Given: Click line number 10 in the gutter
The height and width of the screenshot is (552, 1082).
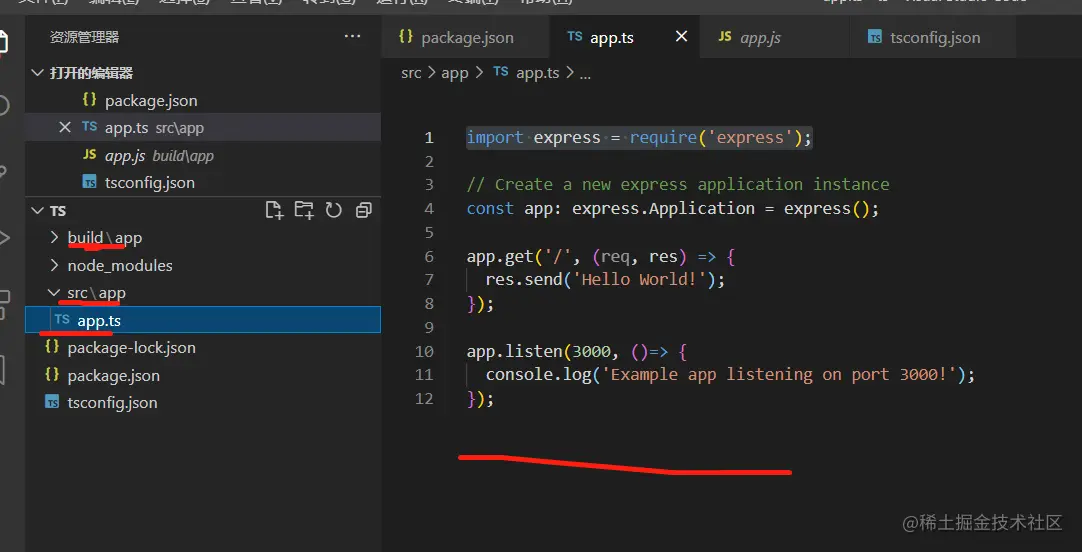Looking at the screenshot, I should click(x=424, y=352).
